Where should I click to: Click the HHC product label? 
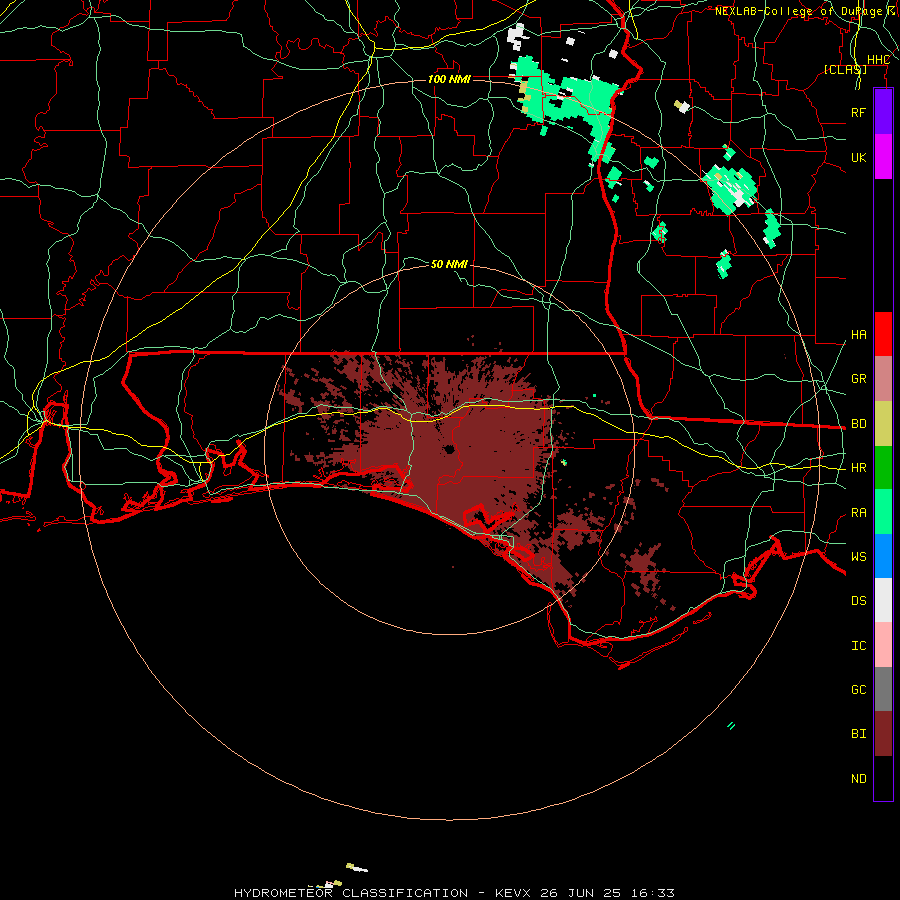878,60
